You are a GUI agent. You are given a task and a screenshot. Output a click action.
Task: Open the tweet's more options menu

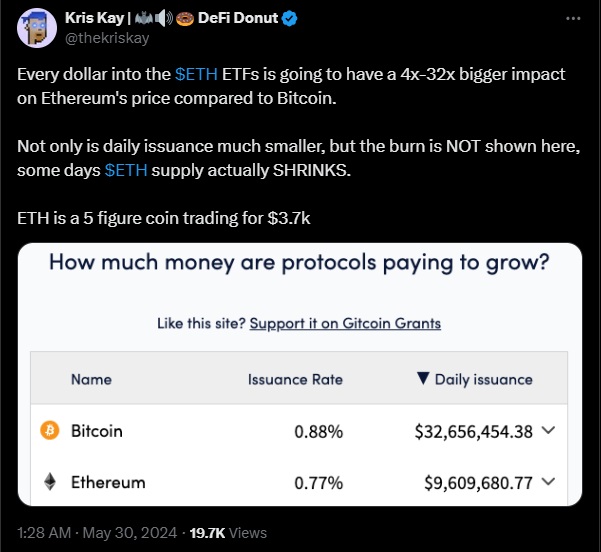(571, 18)
